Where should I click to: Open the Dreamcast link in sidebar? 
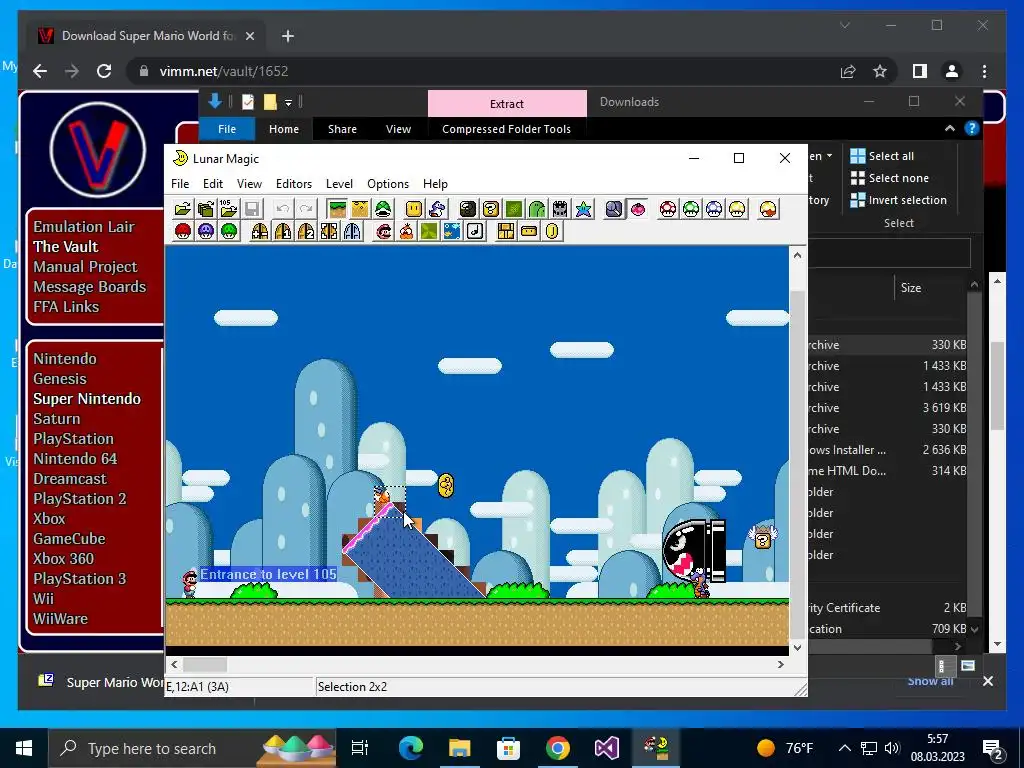[x=70, y=479]
